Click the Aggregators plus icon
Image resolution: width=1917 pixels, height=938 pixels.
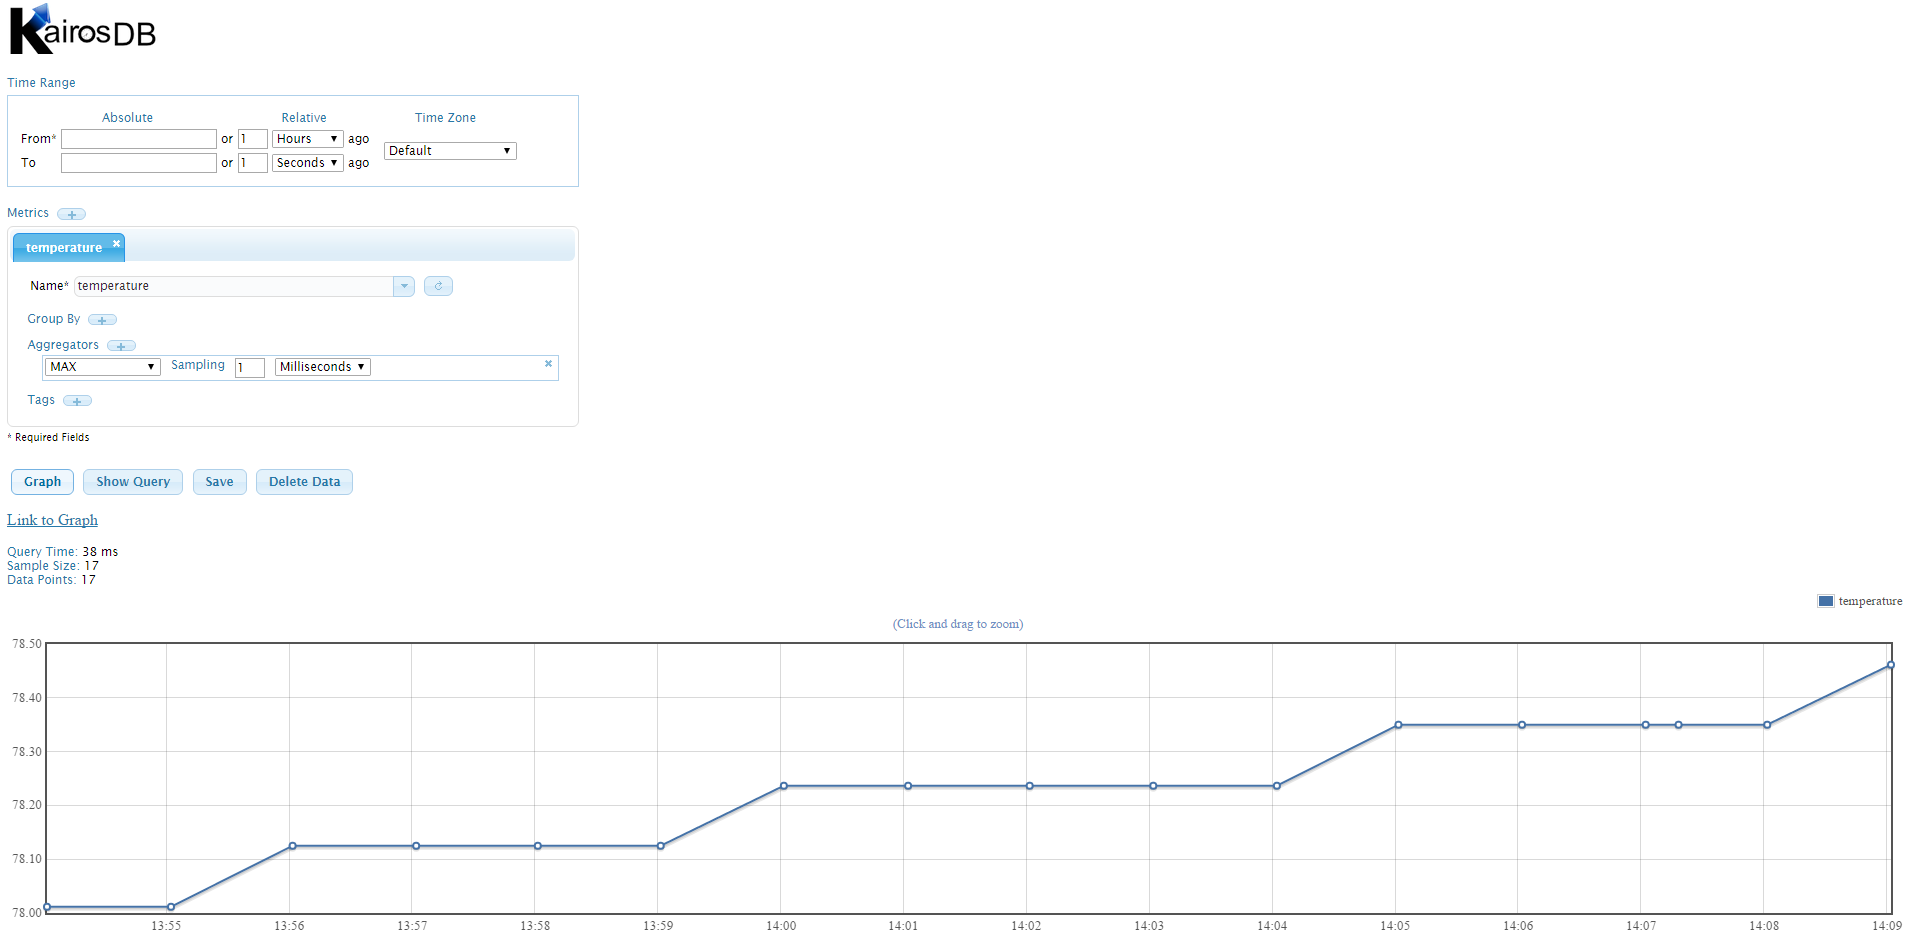121,345
